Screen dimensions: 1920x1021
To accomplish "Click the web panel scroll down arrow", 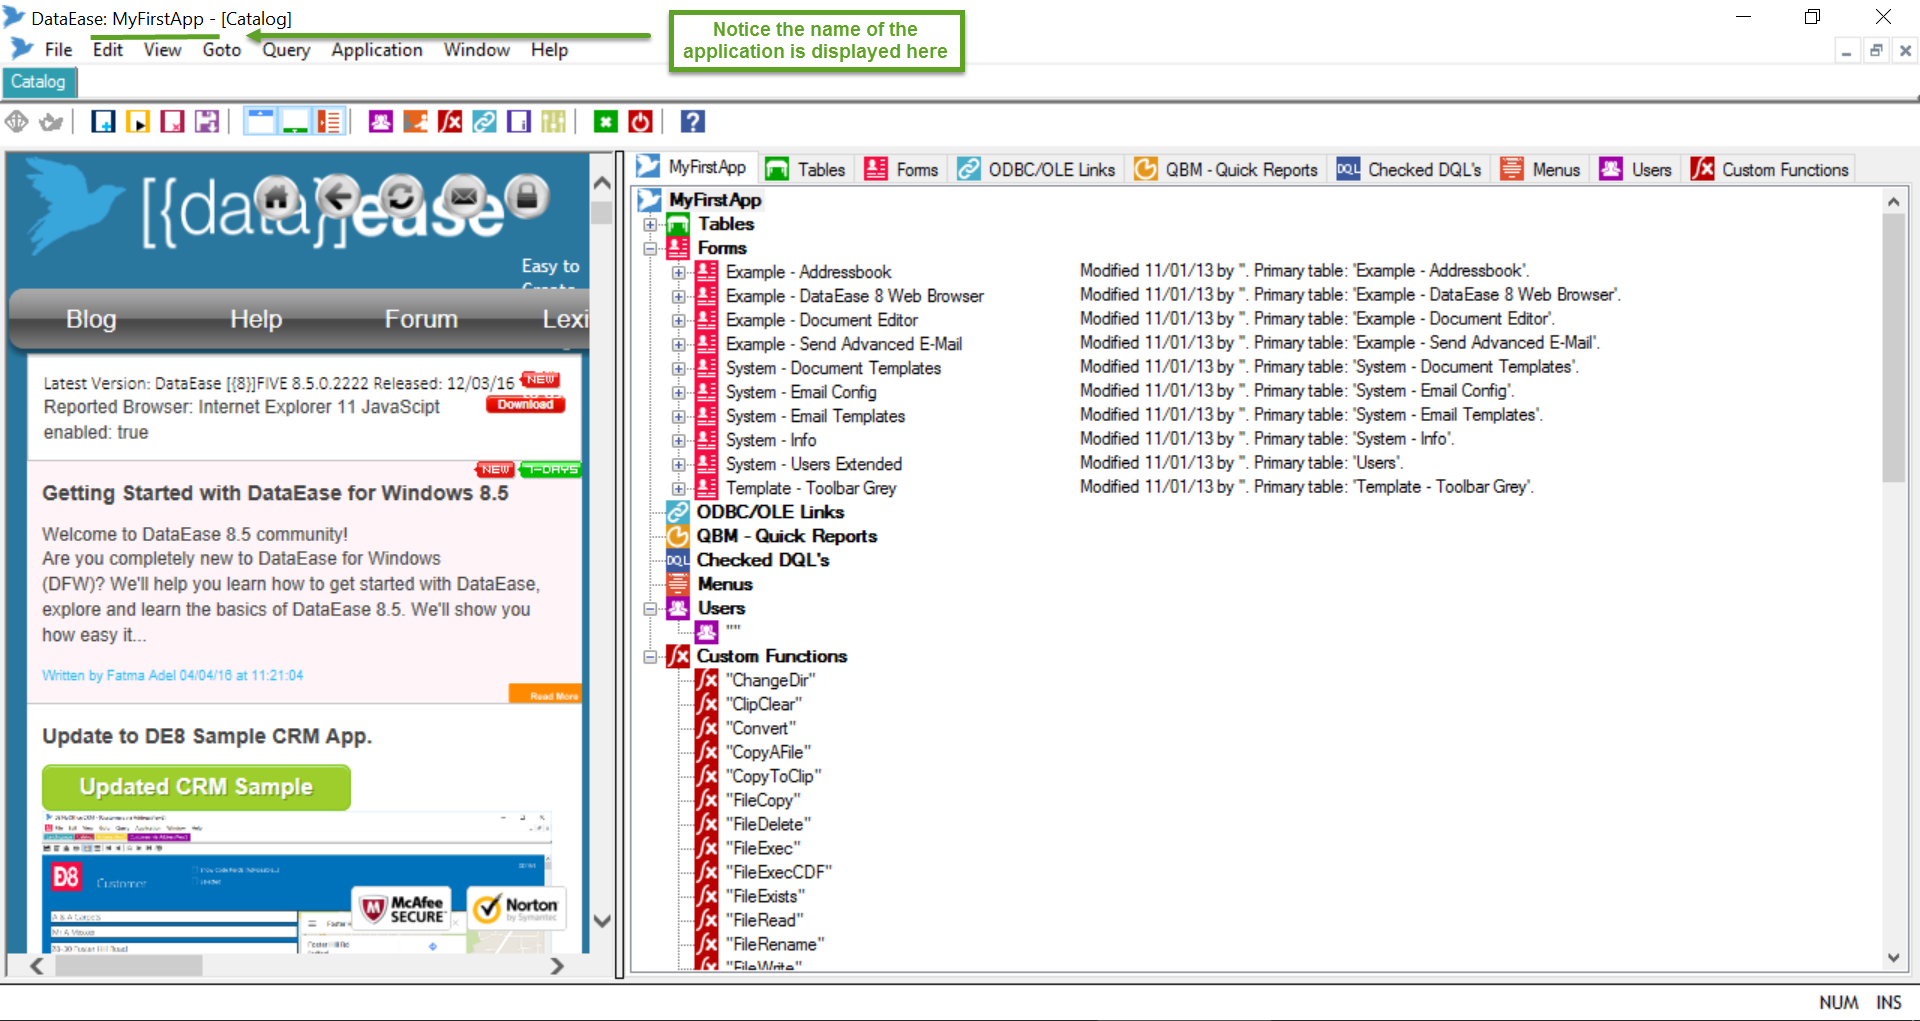I will (602, 921).
